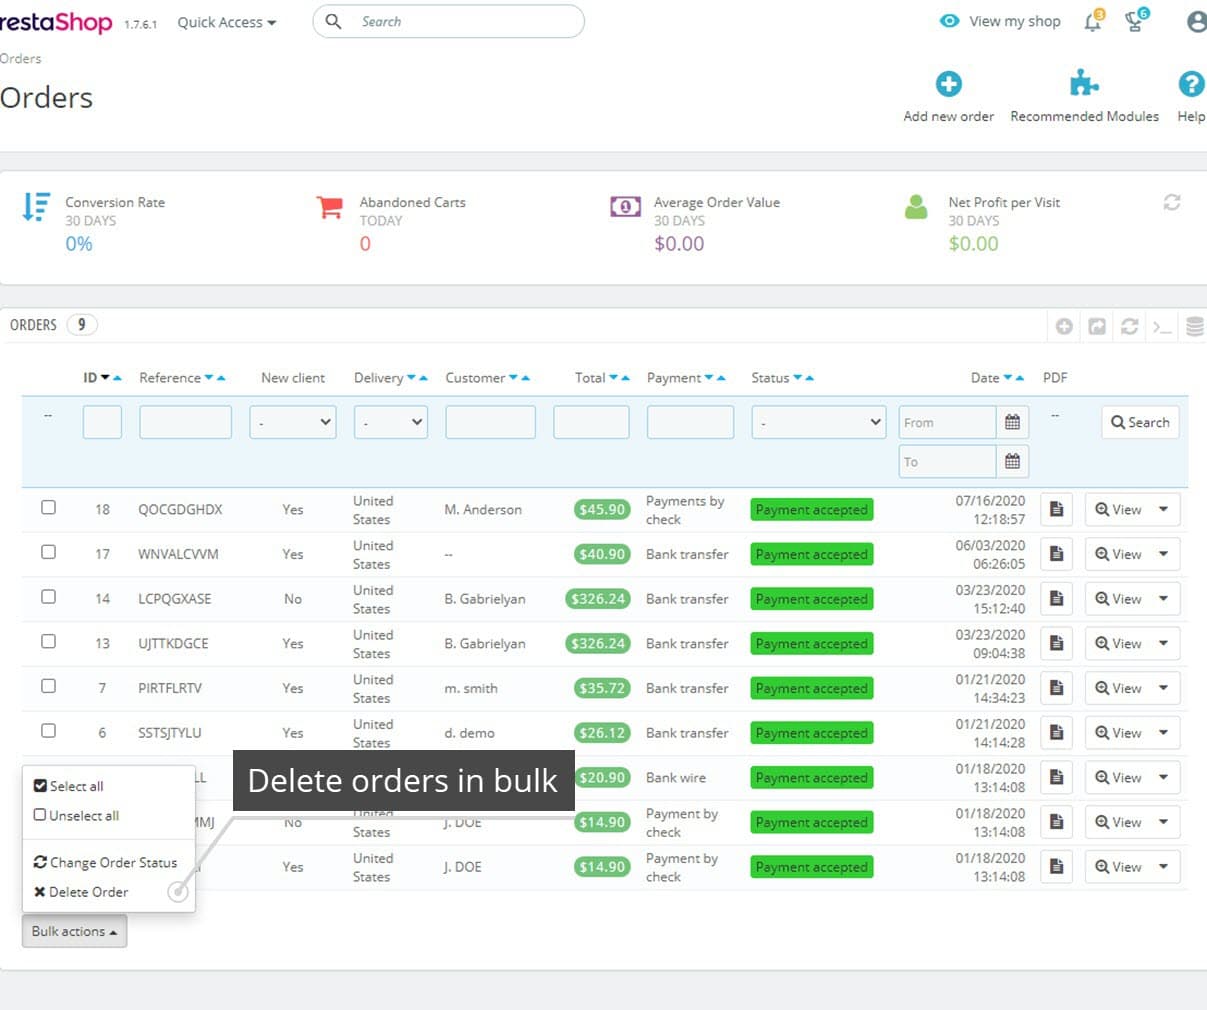Screen dimensions: 1207x1010
Task: Tick checkbox for order 7 PIRTFLRTV
Action: 48,686
